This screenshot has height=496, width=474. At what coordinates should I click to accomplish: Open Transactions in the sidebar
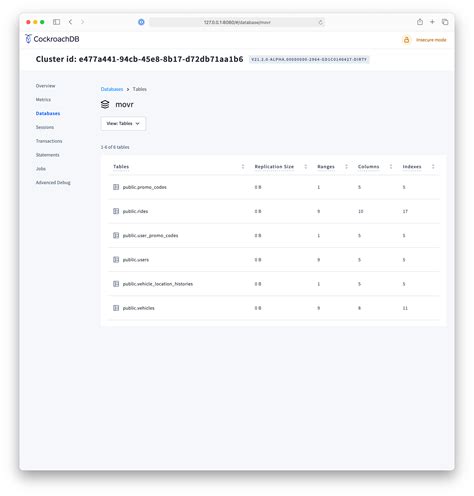pyautogui.click(x=49, y=141)
